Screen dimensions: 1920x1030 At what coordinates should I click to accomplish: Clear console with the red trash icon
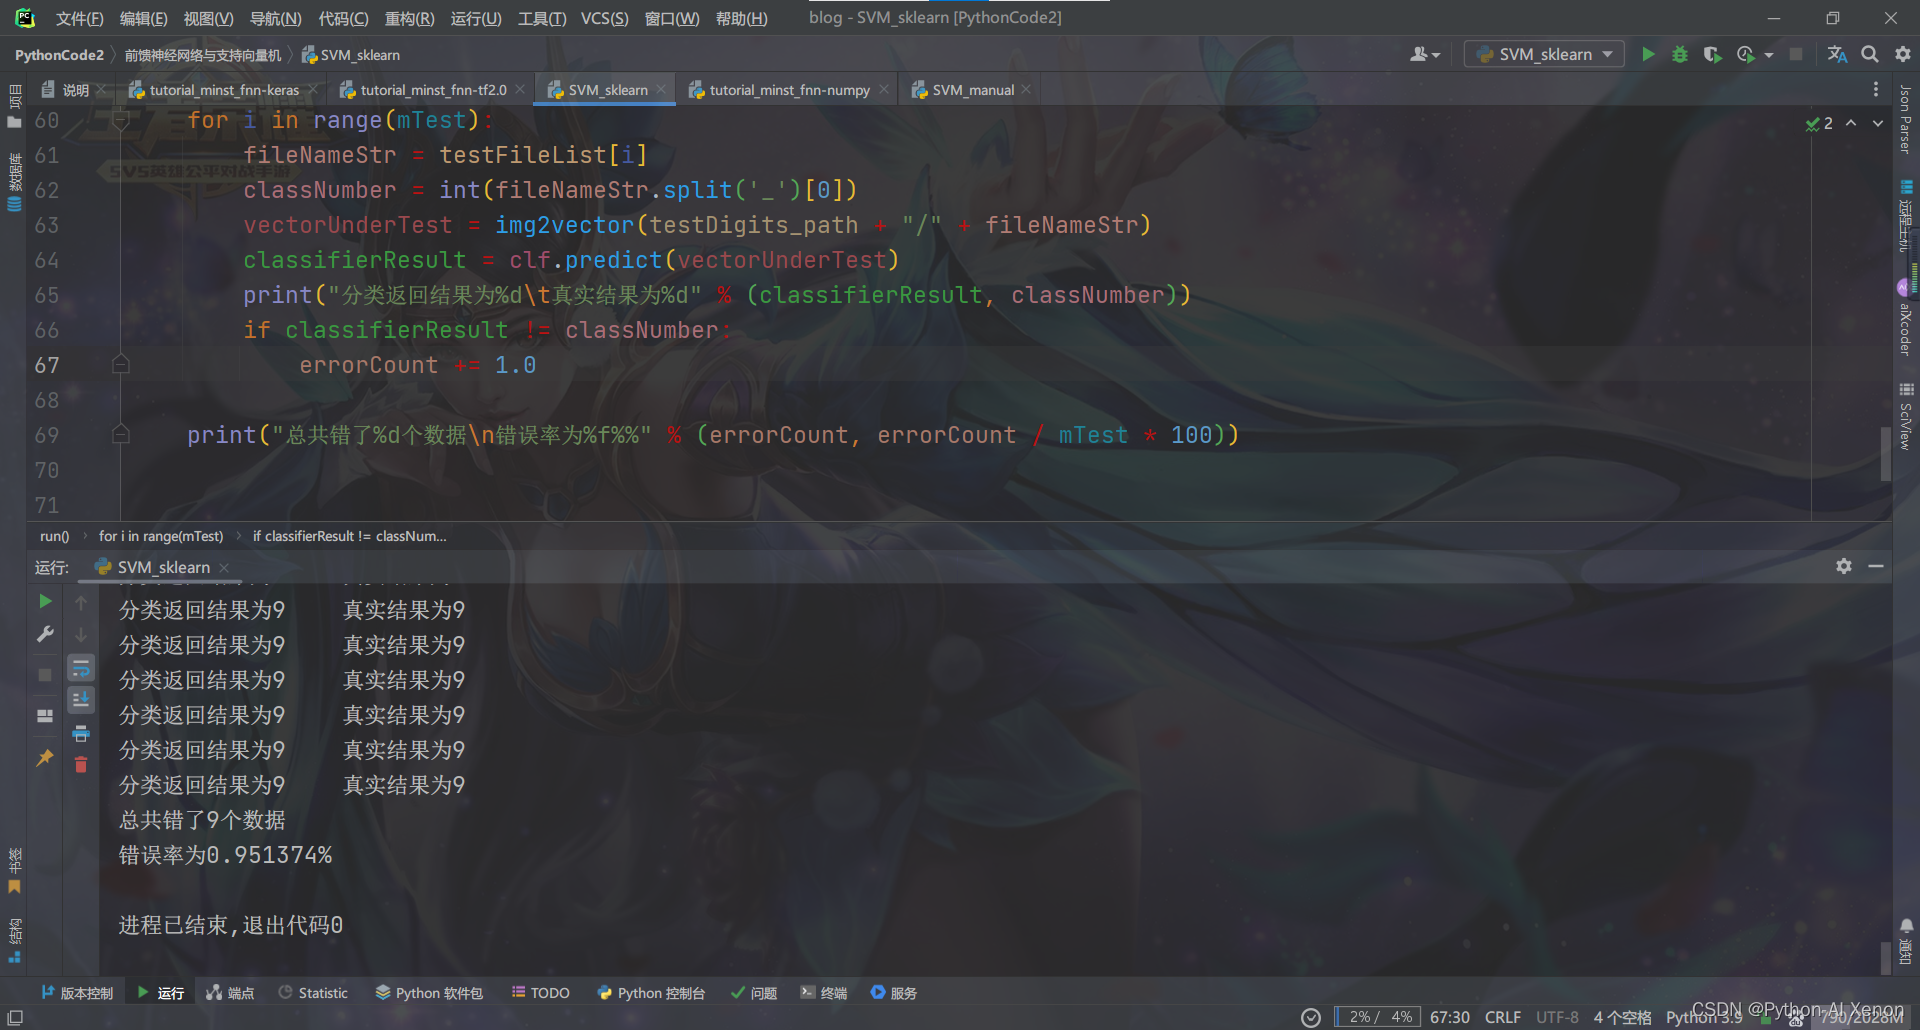tap(81, 765)
